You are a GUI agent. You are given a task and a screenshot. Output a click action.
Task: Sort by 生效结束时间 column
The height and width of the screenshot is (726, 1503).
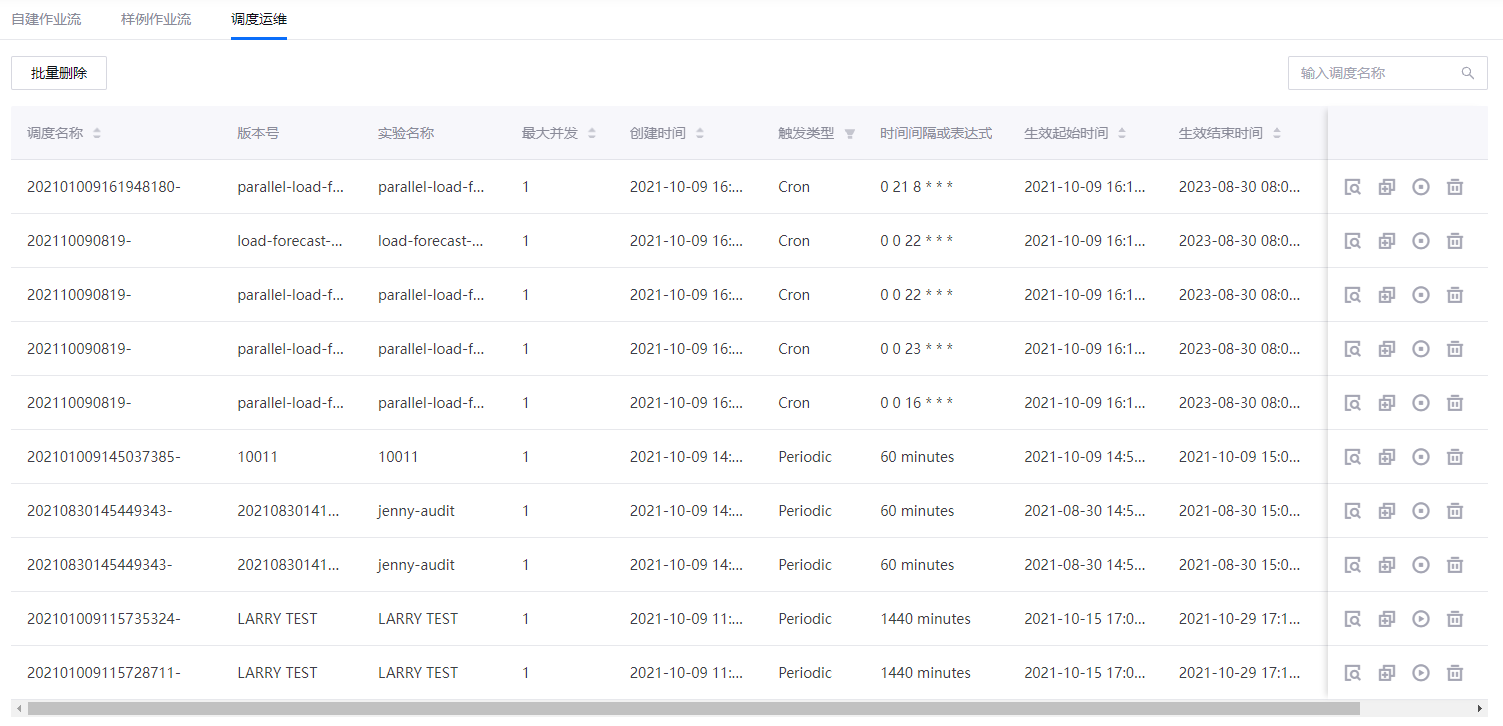pyautogui.click(x=1277, y=133)
